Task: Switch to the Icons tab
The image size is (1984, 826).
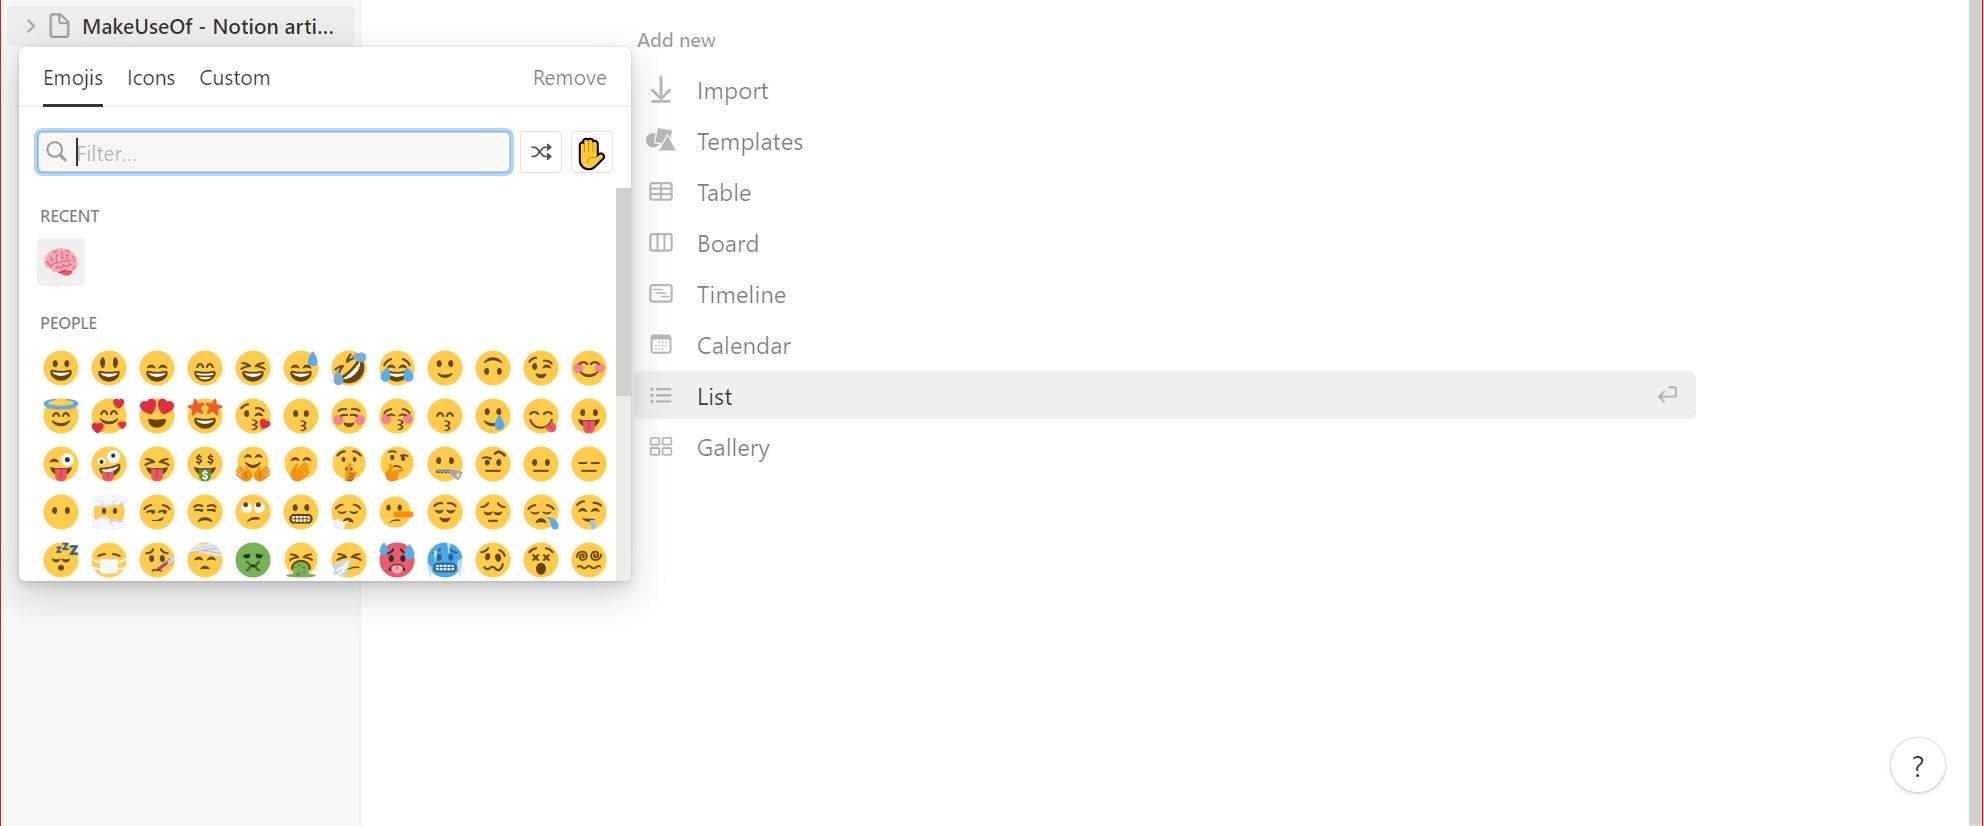Action: tap(151, 78)
